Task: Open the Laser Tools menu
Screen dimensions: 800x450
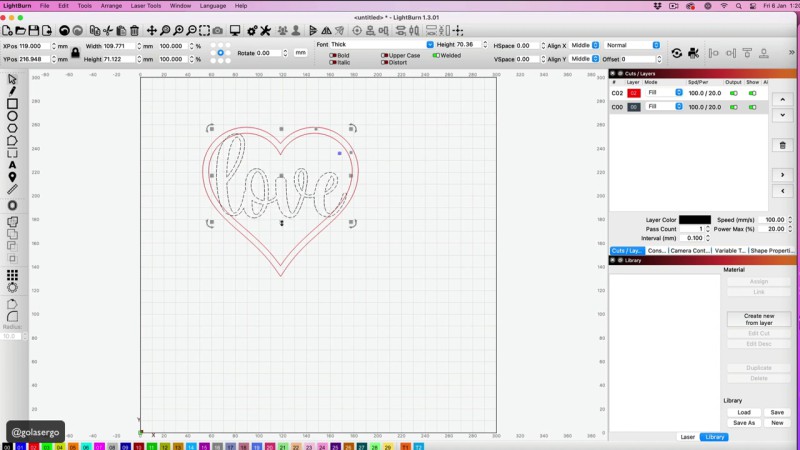Action: 145,6
